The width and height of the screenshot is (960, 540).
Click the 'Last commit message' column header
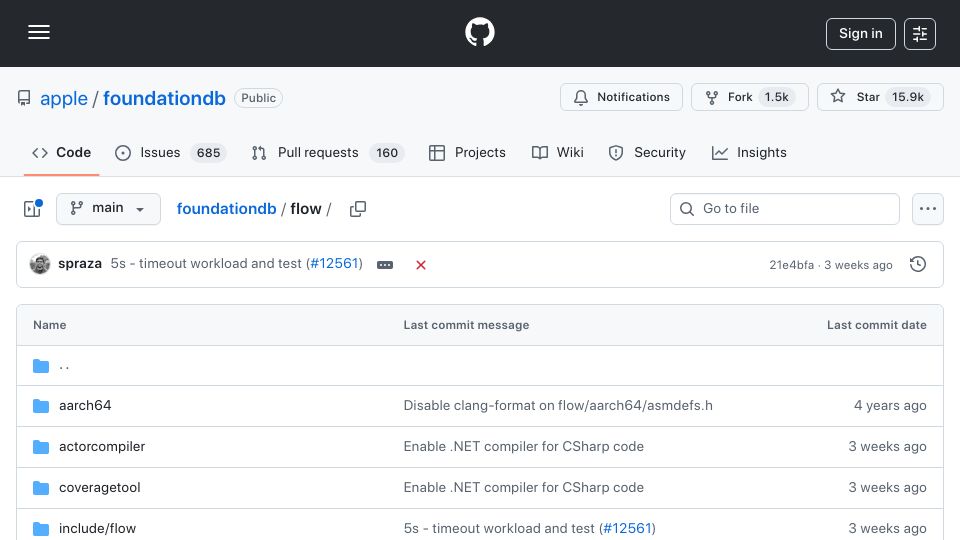466,325
